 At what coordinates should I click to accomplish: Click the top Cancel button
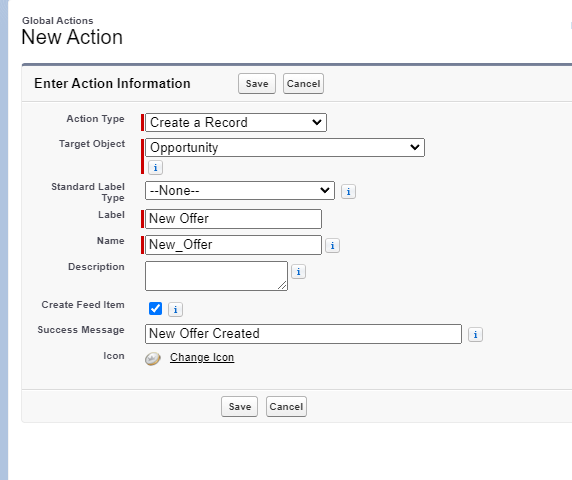coord(304,84)
